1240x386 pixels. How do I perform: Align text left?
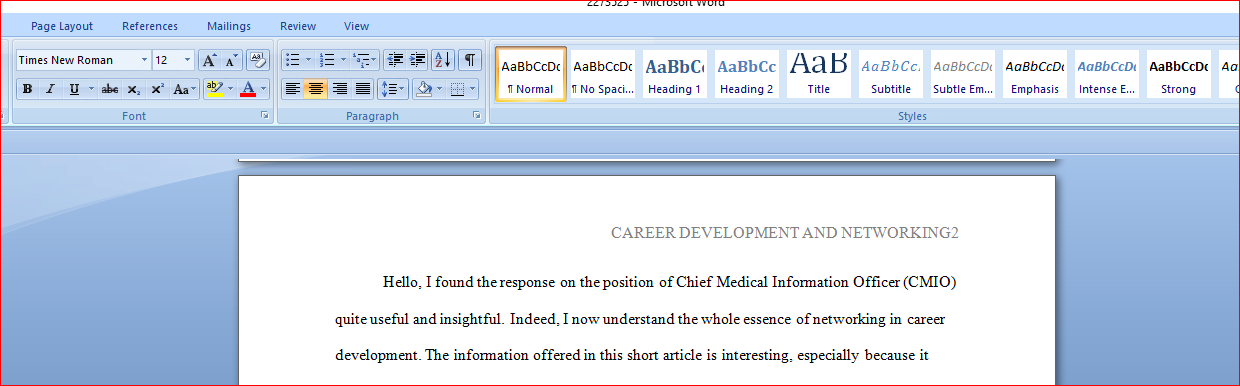[x=292, y=89]
